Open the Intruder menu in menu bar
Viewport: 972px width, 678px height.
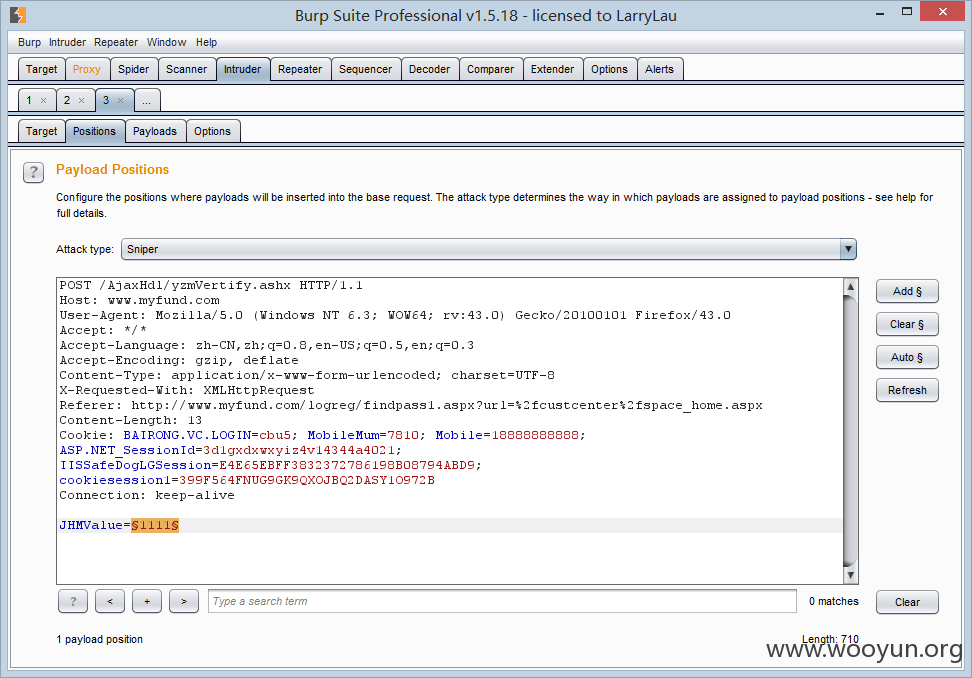[67, 42]
